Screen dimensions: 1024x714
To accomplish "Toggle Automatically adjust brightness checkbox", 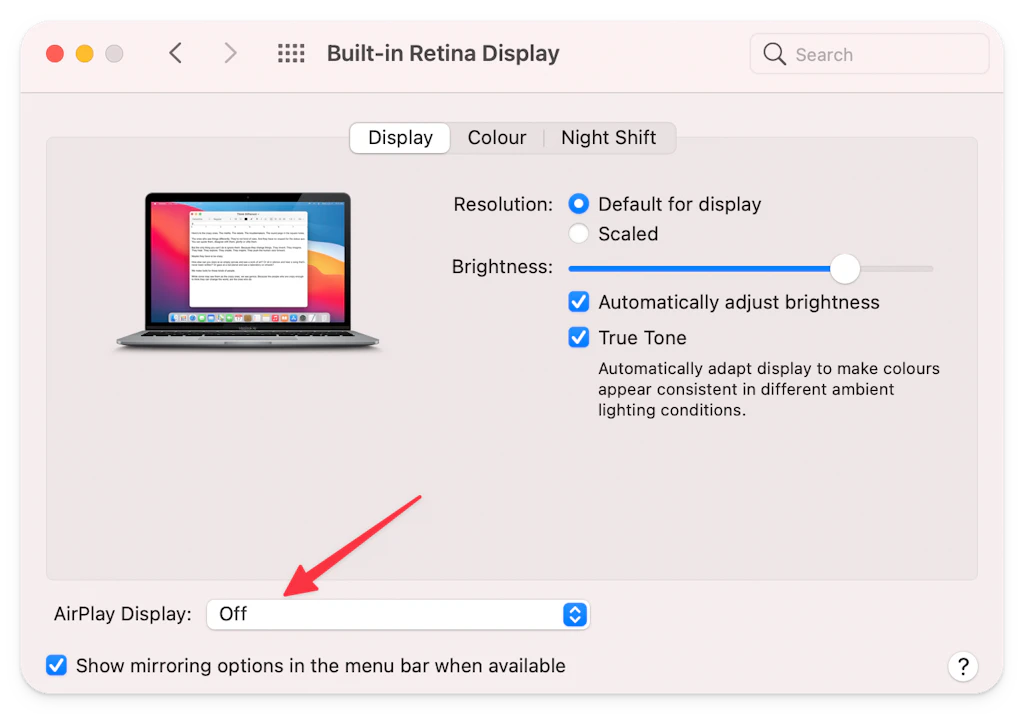I will [x=579, y=302].
